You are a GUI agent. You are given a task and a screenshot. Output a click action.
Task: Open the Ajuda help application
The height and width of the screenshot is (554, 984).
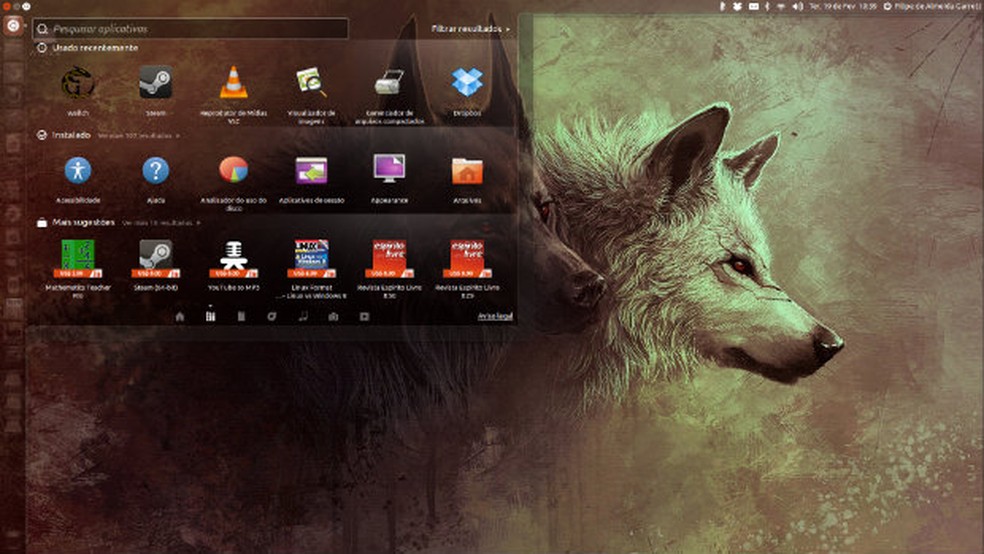[155, 170]
